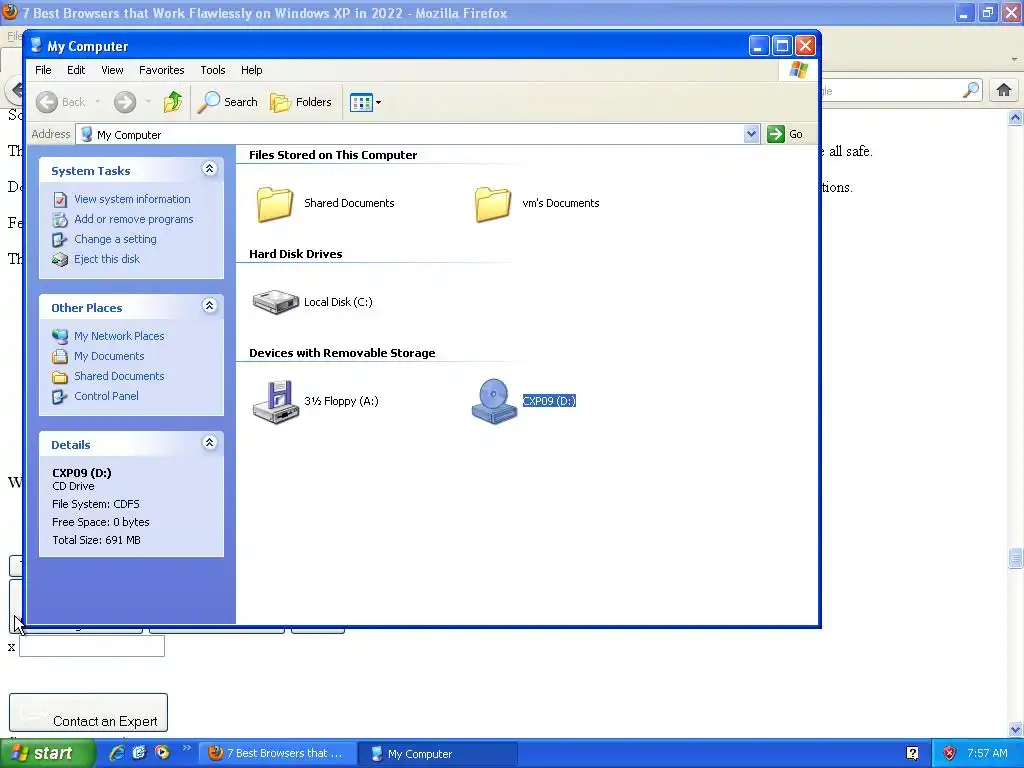
Task: Select the 3½ Floppy (A:) drive icon
Action: point(276,402)
